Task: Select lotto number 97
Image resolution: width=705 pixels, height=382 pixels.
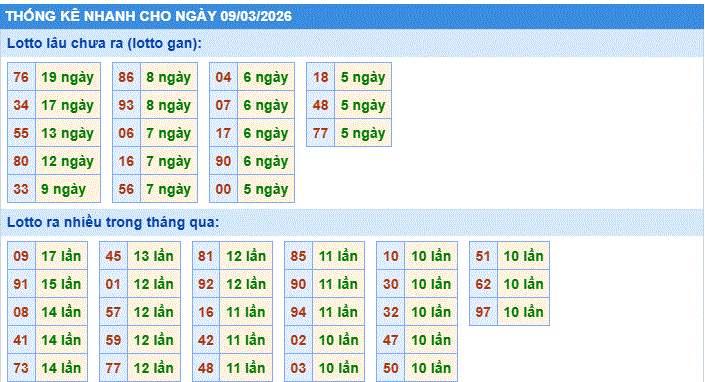Action: pyautogui.click(x=483, y=312)
